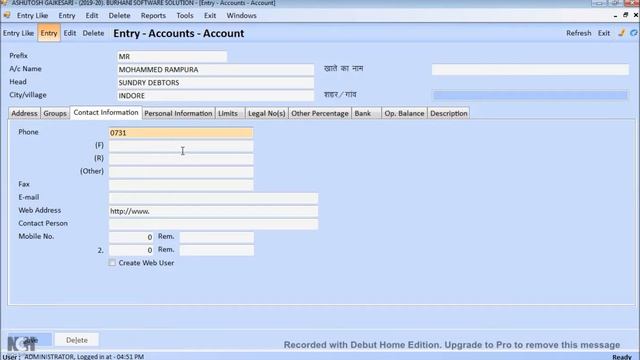Click the inner window minimize button
Screen dimensions: 640x360
coord(615,16)
